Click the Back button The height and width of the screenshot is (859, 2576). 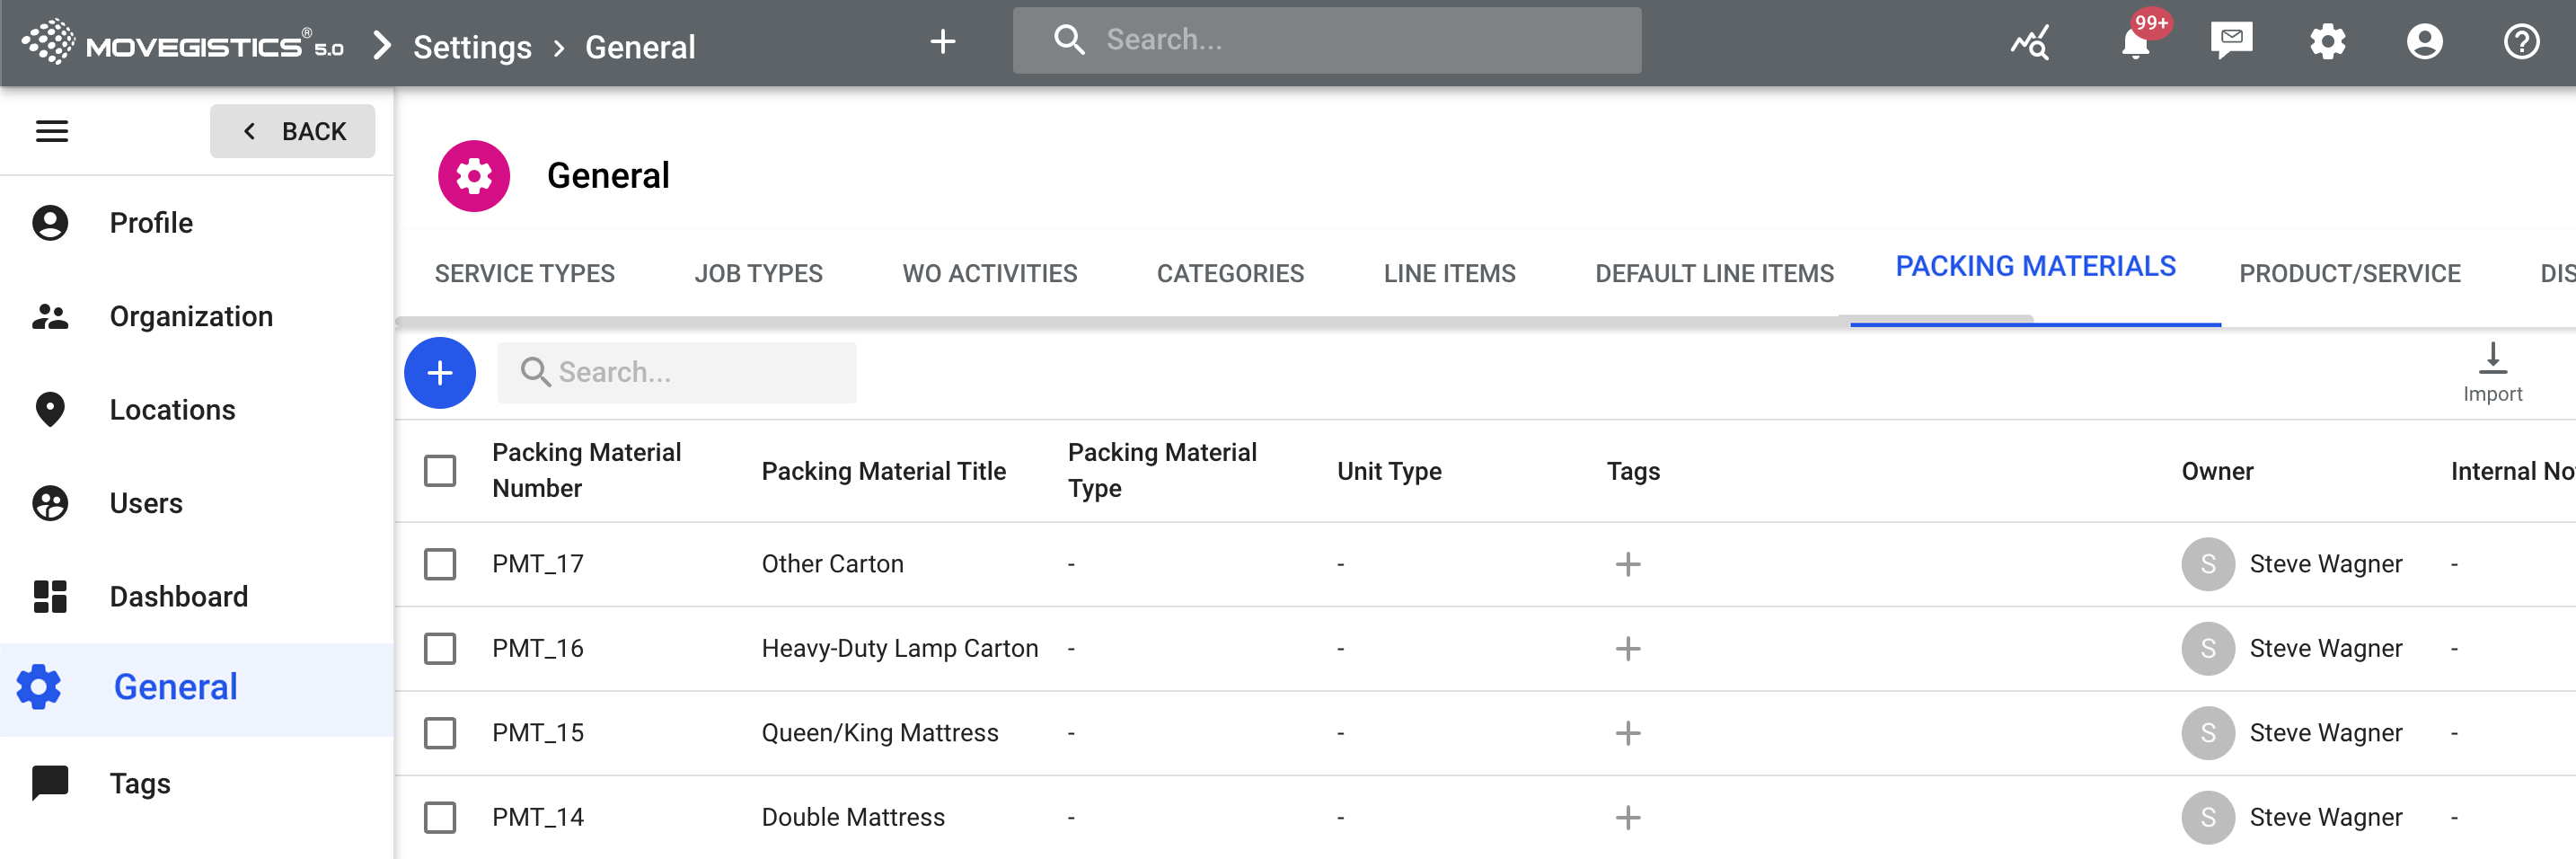click(x=293, y=131)
